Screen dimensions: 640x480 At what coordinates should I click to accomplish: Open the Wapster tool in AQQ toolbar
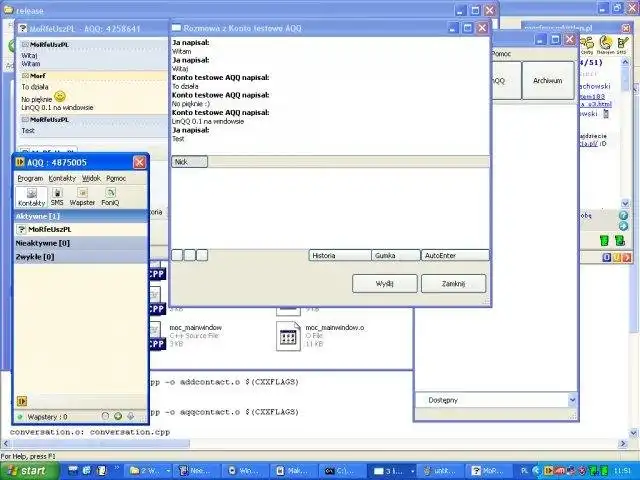click(82, 197)
